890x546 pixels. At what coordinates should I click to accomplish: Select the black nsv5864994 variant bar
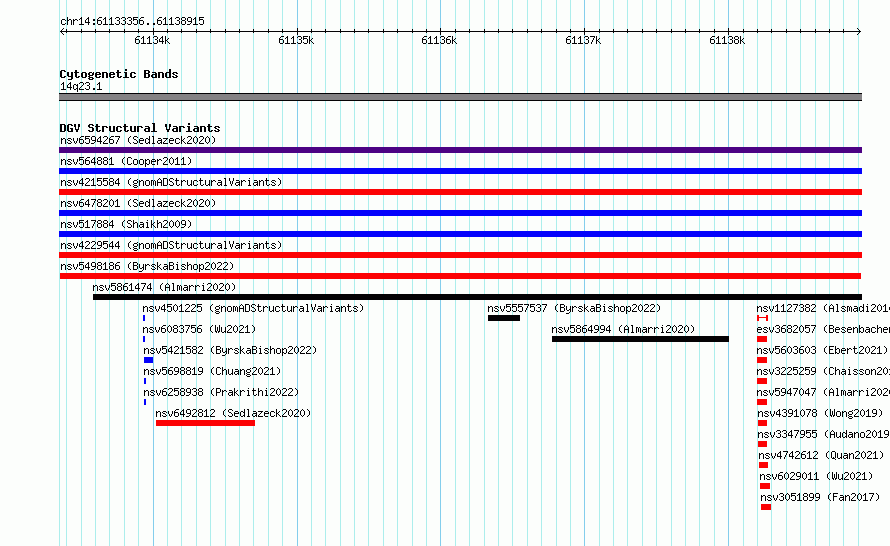click(640, 339)
